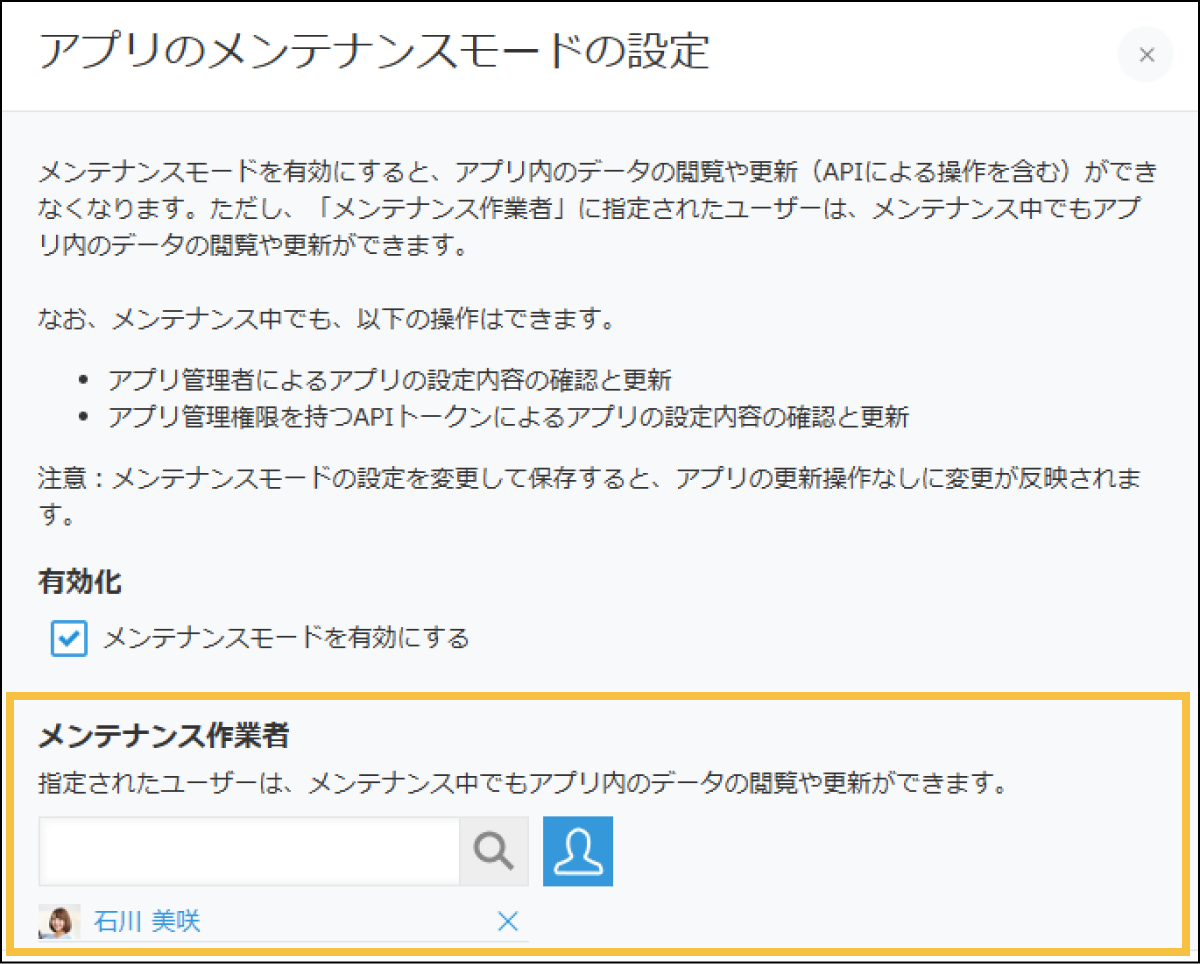The height and width of the screenshot is (964, 1200).
Task: Toggle the メンテナンスモードを有効にする checkbox
Action: click(69, 639)
